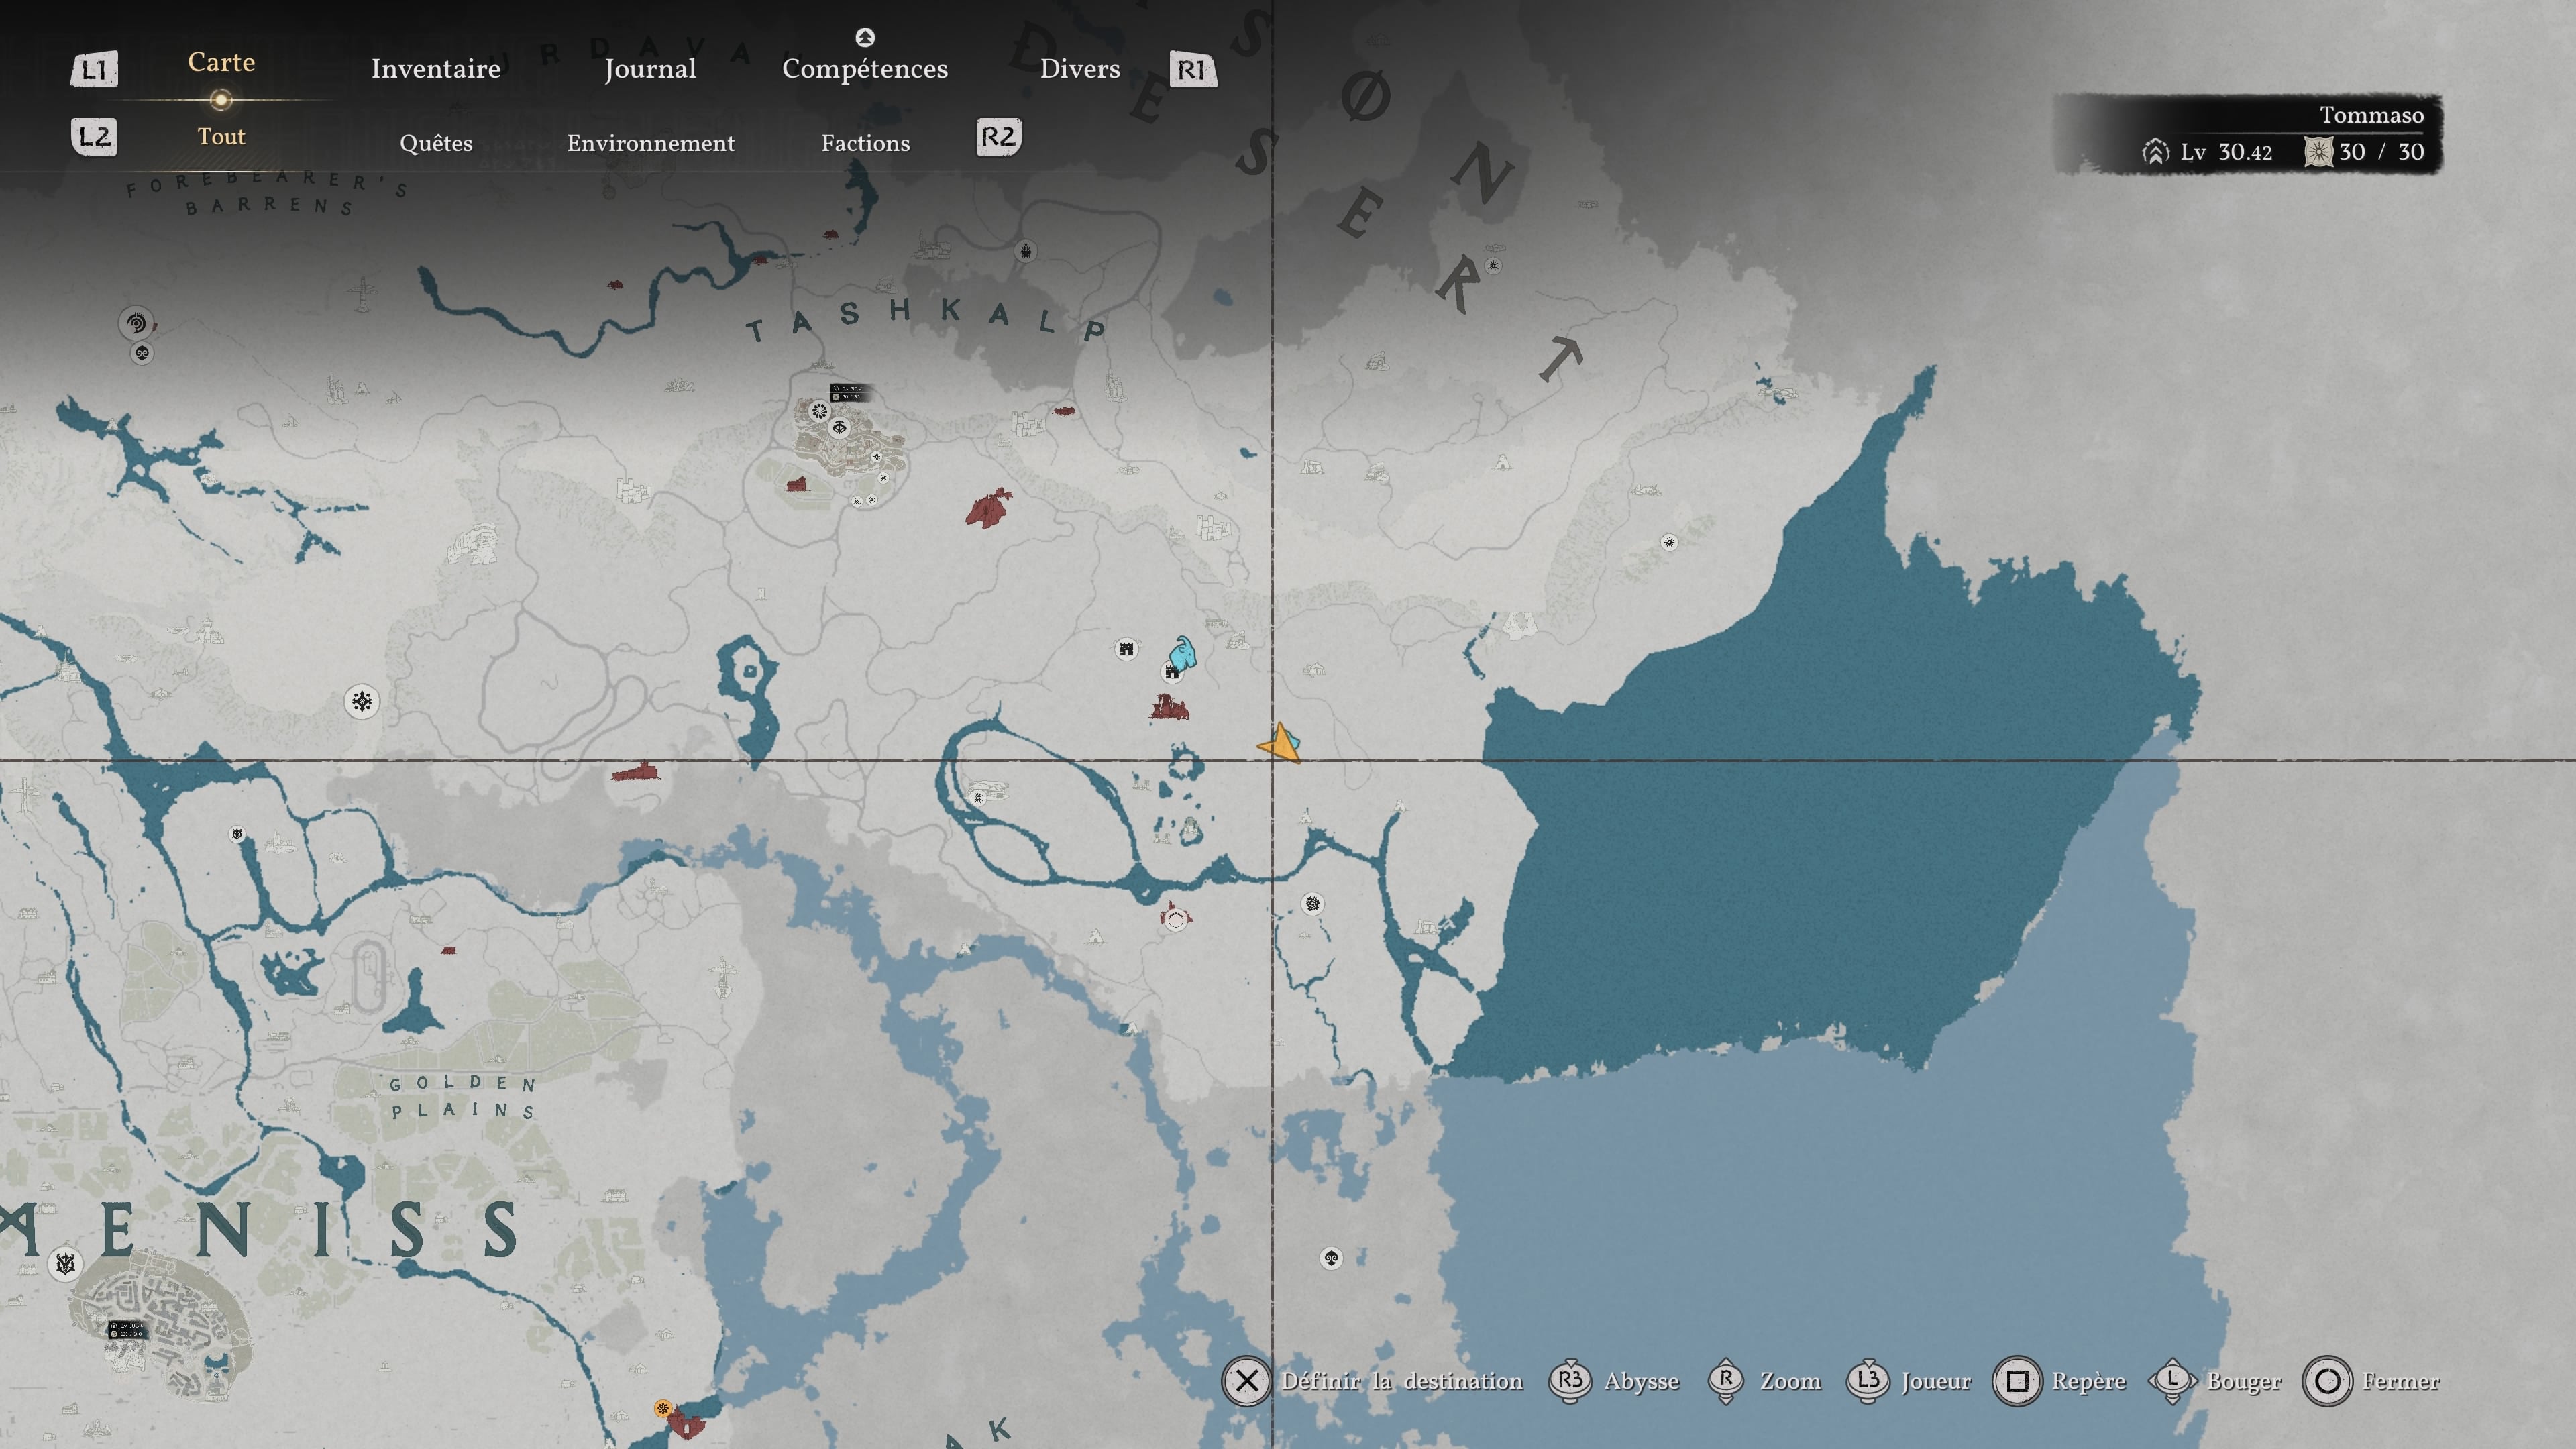Select the pinwheel marker in Tashkalp city

coord(819,411)
